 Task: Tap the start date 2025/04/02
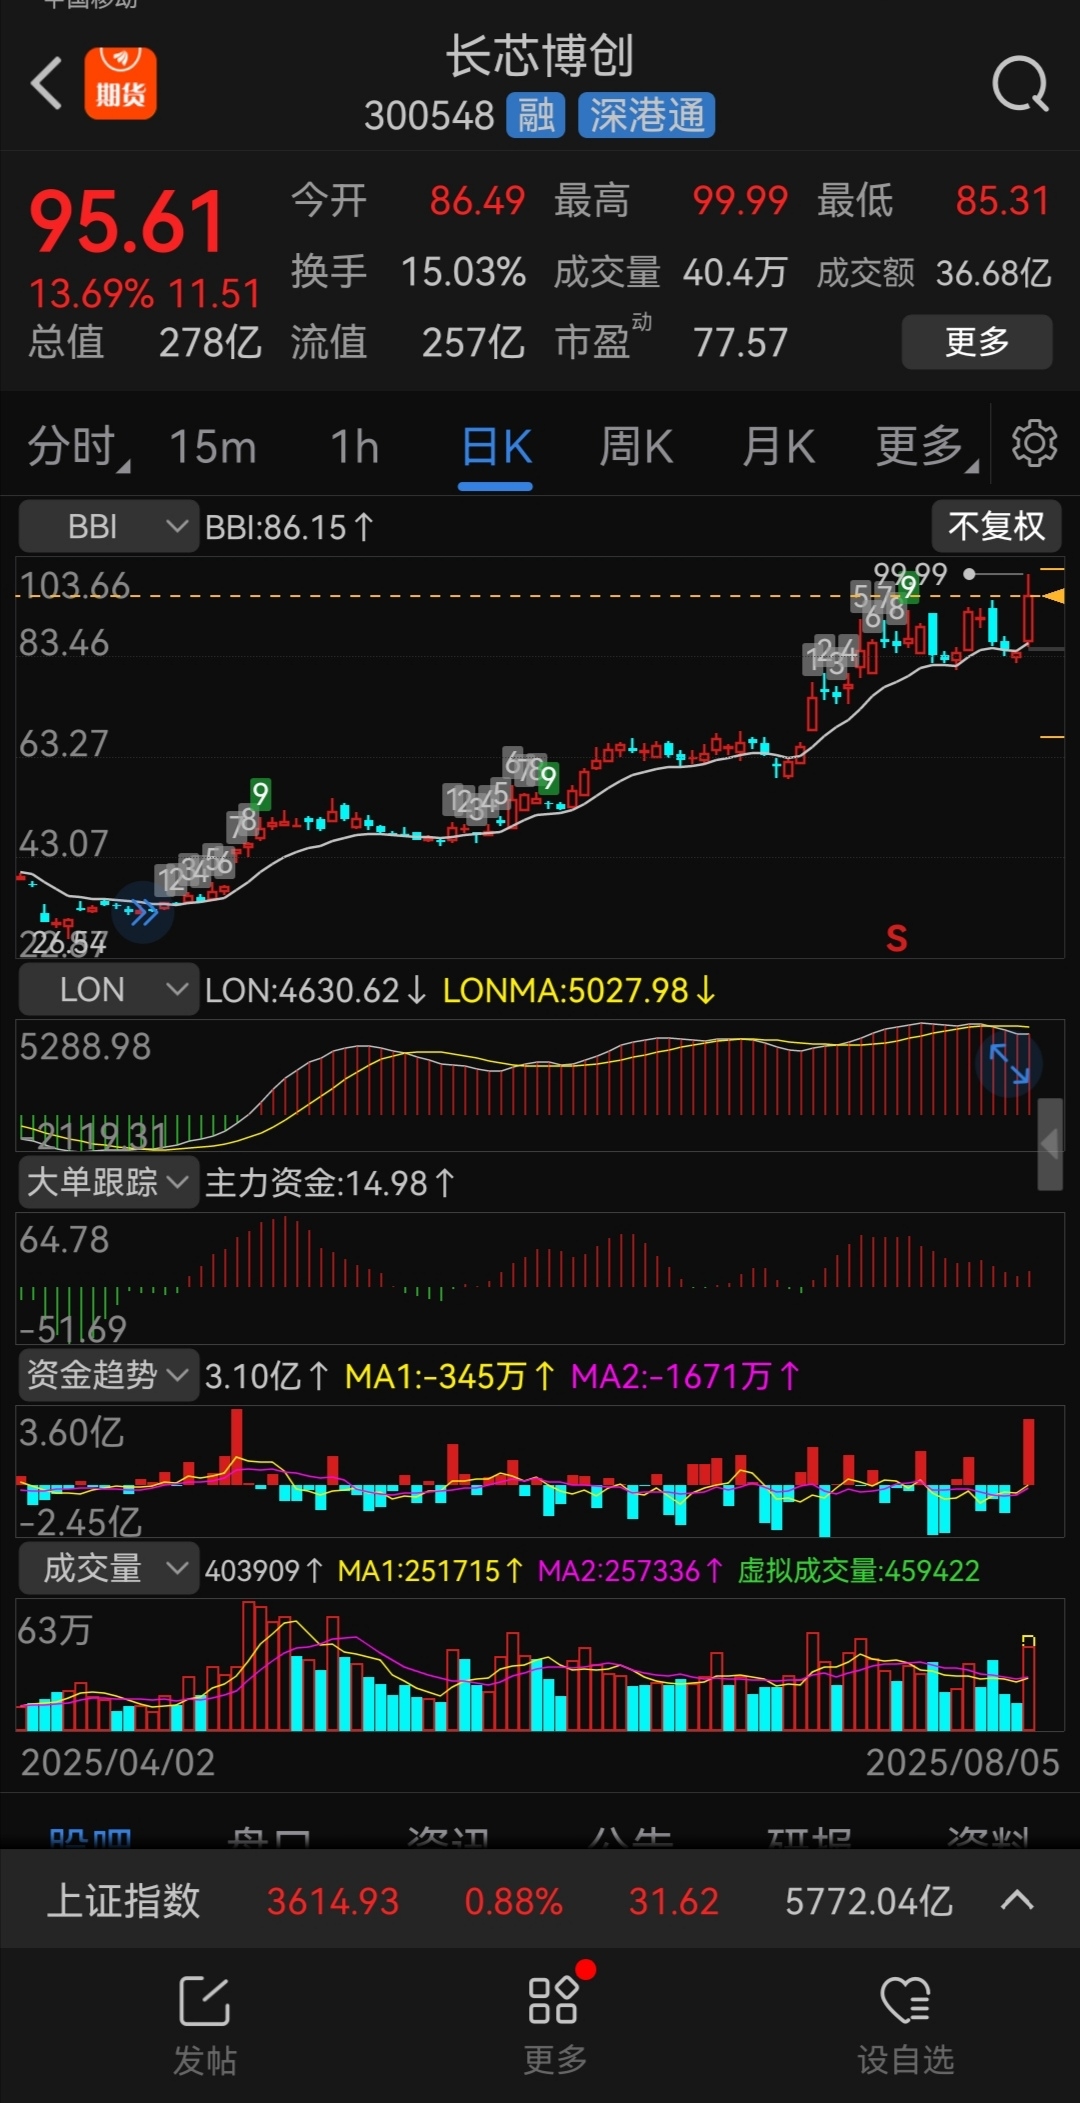[118, 1762]
